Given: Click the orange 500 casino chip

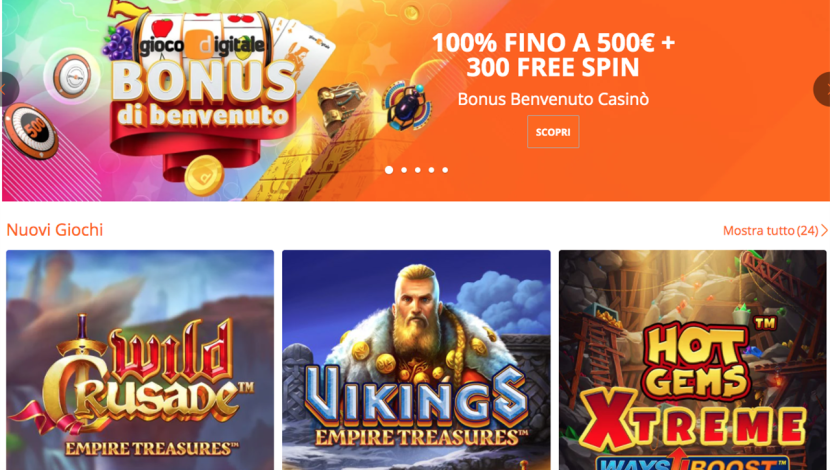Looking at the screenshot, I should (31, 131).
